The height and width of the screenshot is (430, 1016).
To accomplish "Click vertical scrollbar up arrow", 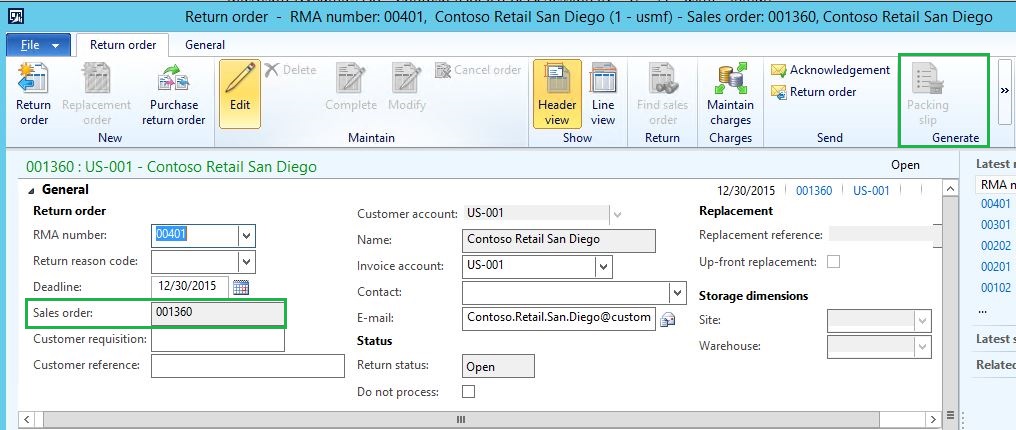I will [x=950, y=188].
